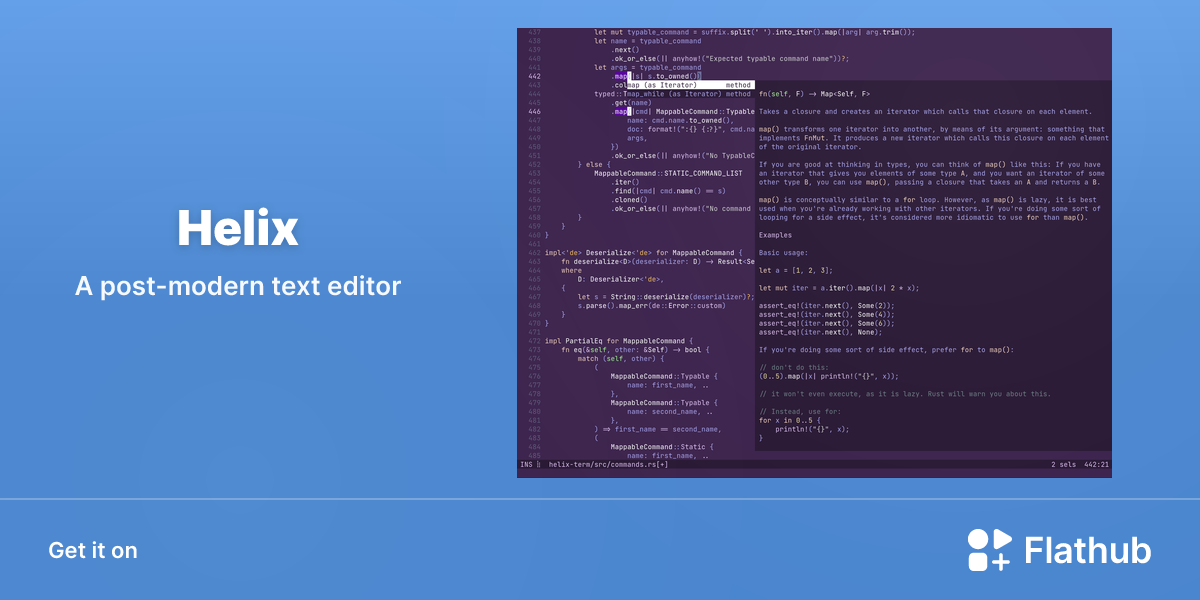
Task: Click 's.parse().map_err(de::Error::custom)' line
Action: pyautogui.click(x=651, y=306)
